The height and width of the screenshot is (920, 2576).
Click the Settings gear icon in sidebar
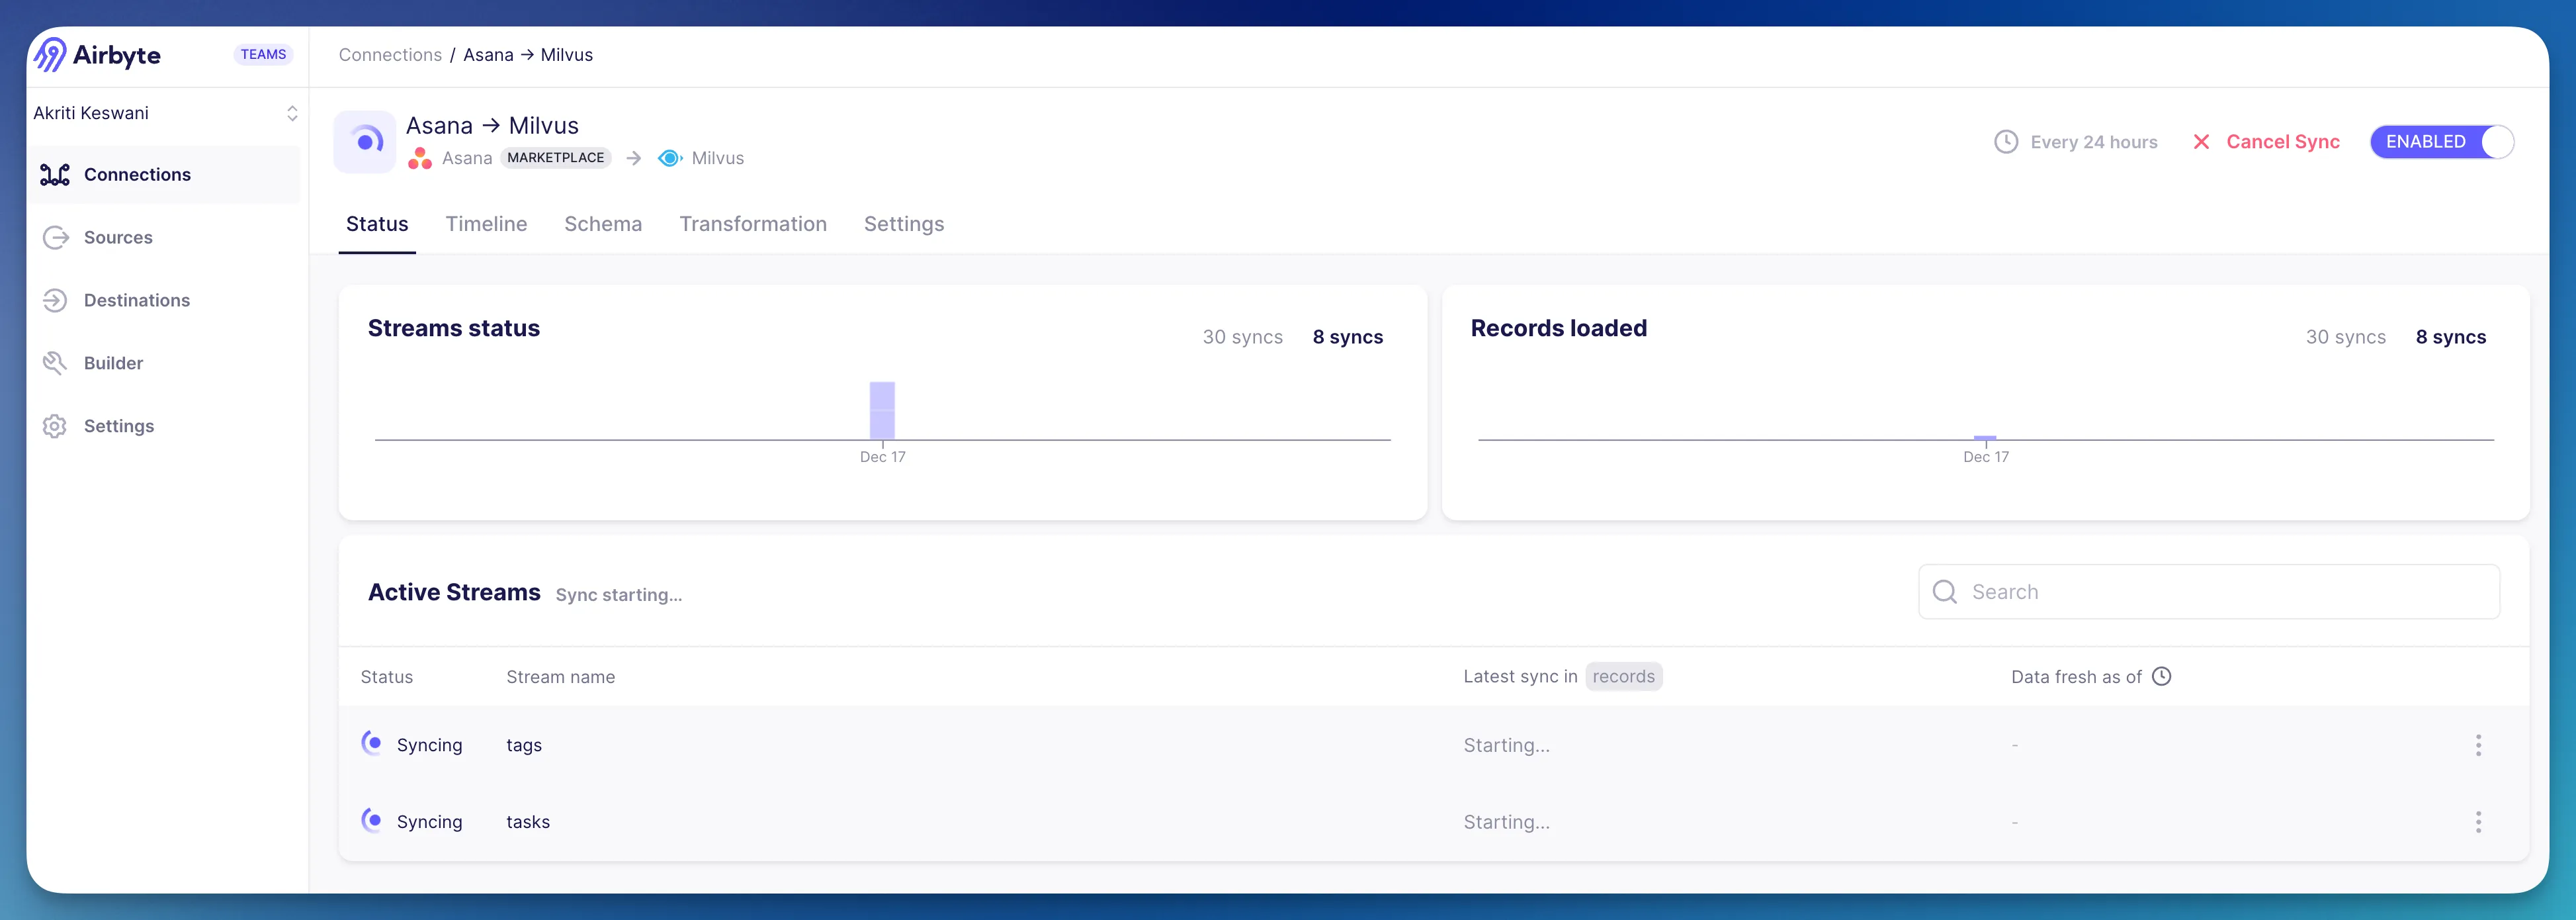55,426
